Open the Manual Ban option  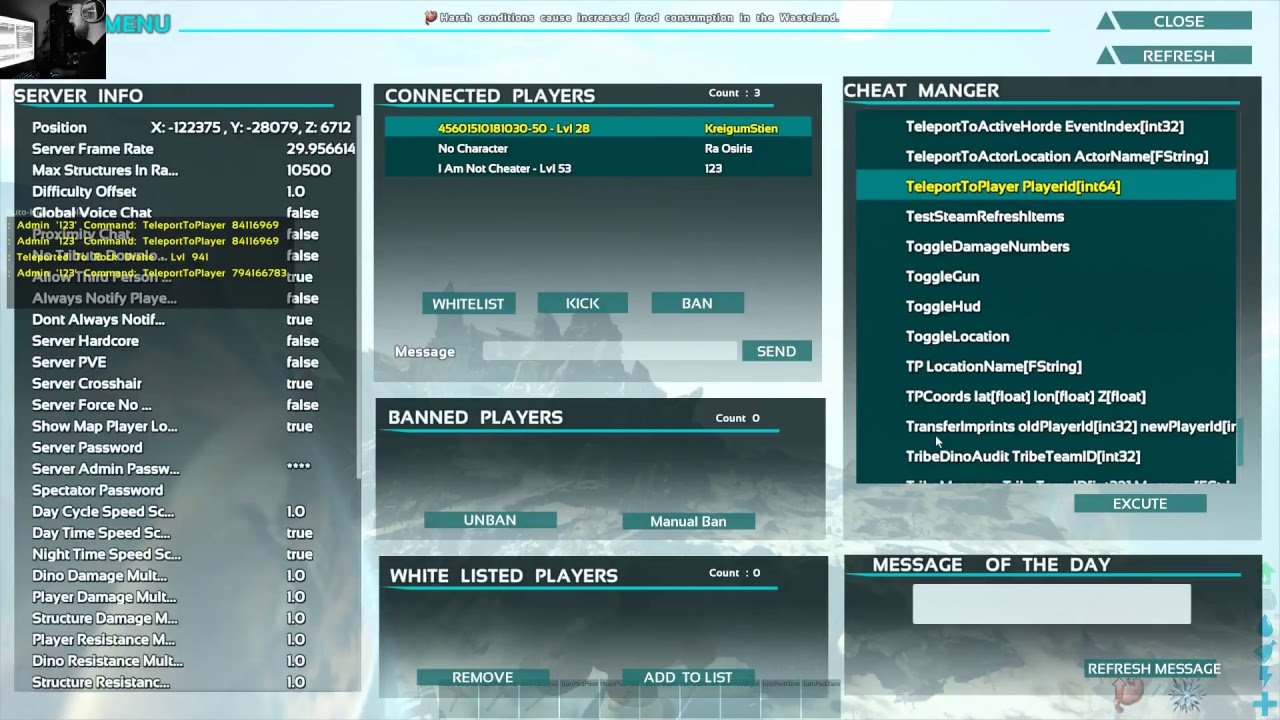pos(688,521)
